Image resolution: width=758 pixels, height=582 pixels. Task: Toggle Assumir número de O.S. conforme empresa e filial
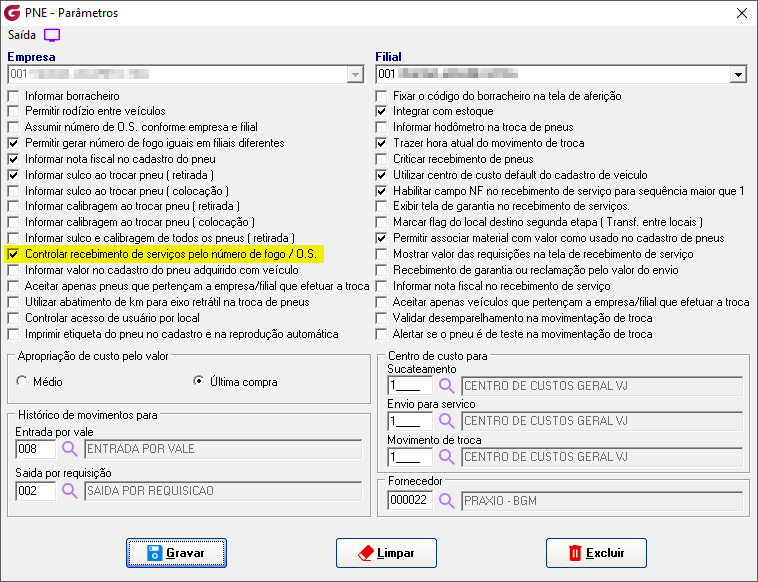14,127
